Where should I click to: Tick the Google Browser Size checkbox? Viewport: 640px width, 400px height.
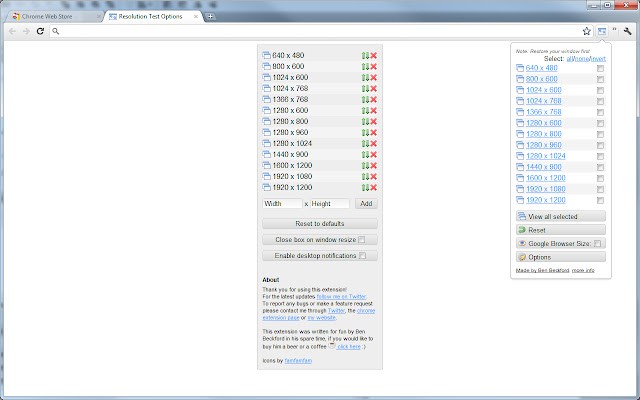598,243
